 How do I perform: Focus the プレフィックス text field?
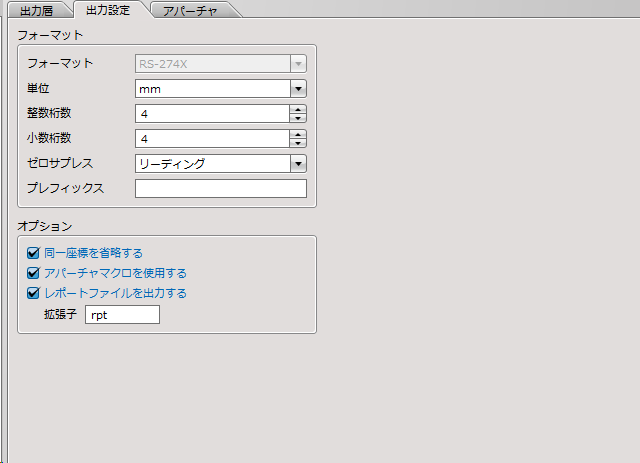(220, 189)
